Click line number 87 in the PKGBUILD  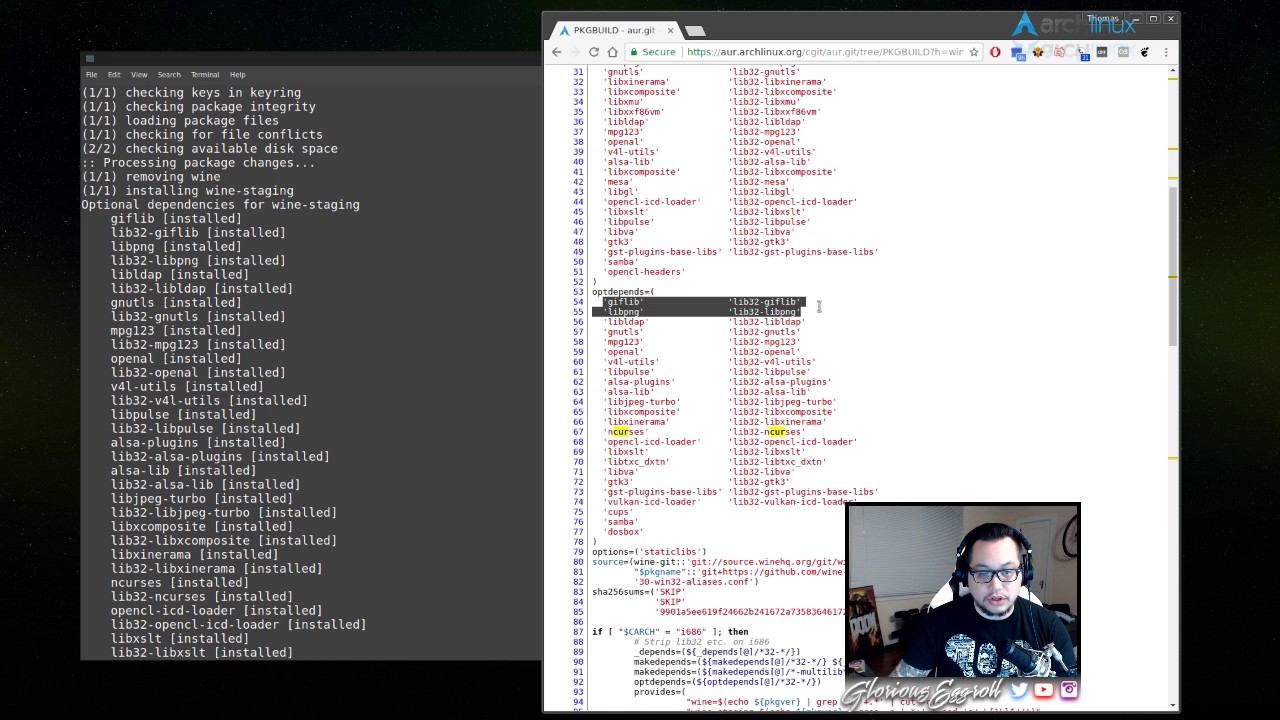[578, 632]
